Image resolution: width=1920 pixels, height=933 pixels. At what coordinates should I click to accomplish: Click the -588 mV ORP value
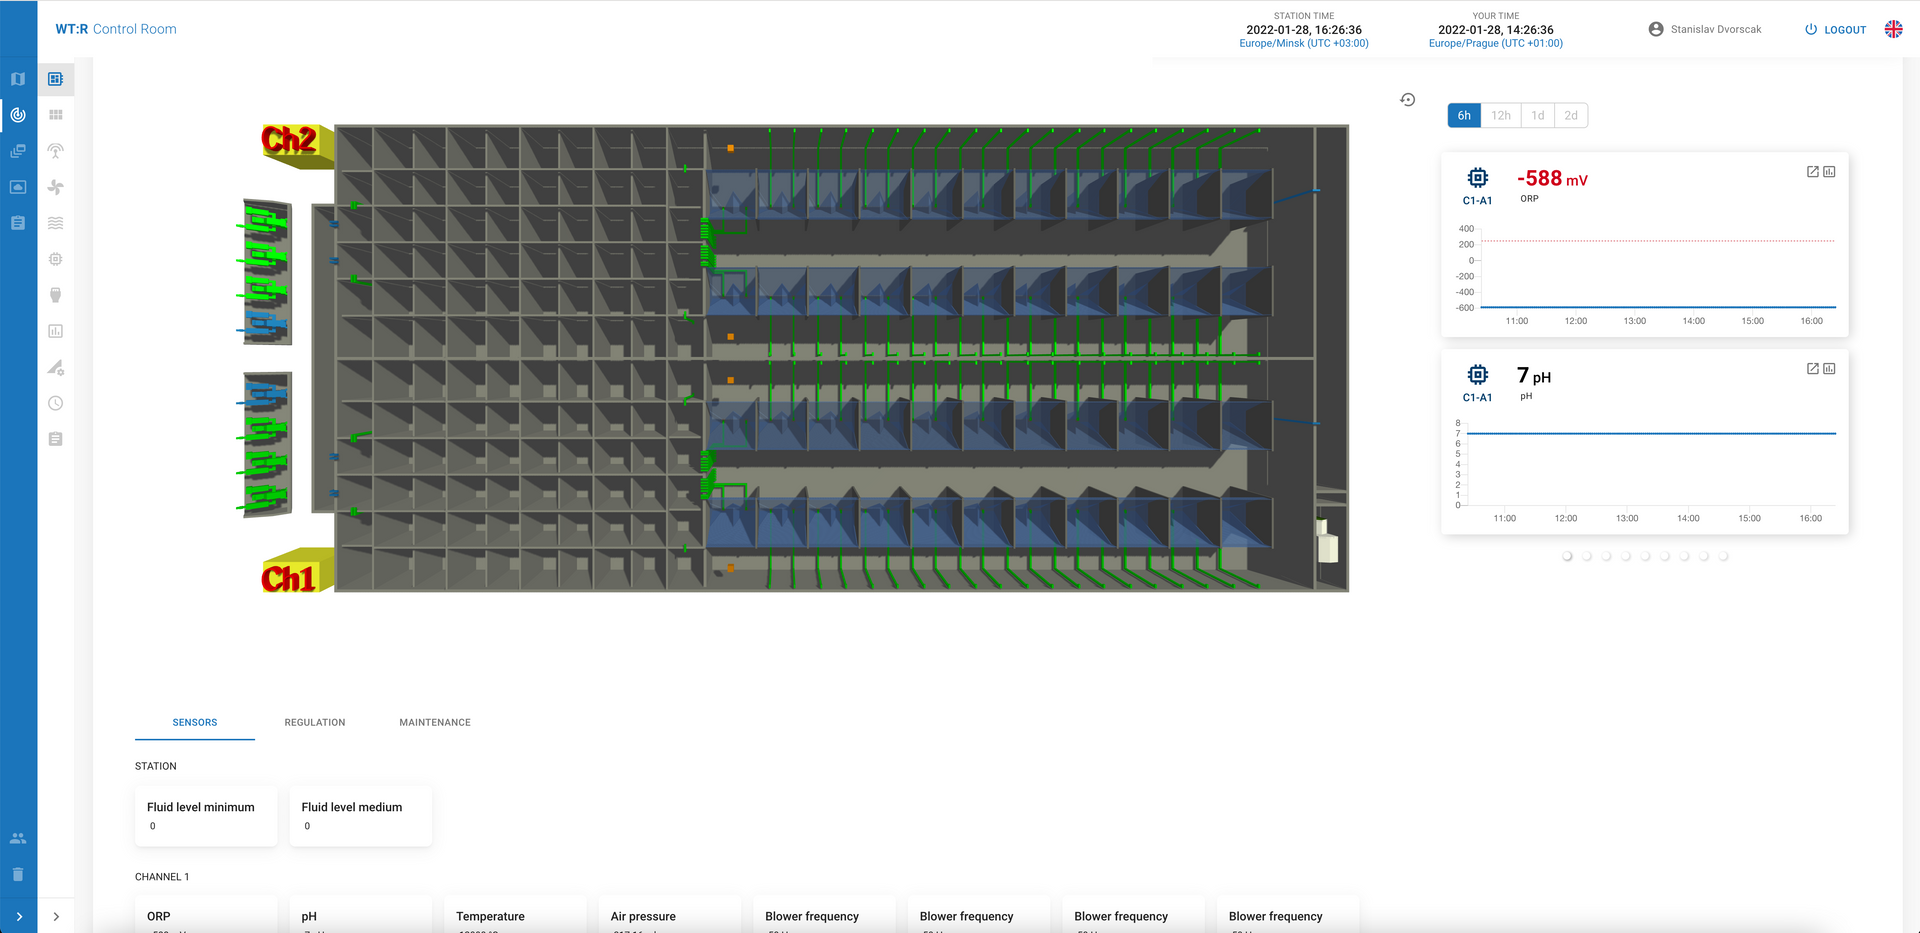pos(1552,178)
